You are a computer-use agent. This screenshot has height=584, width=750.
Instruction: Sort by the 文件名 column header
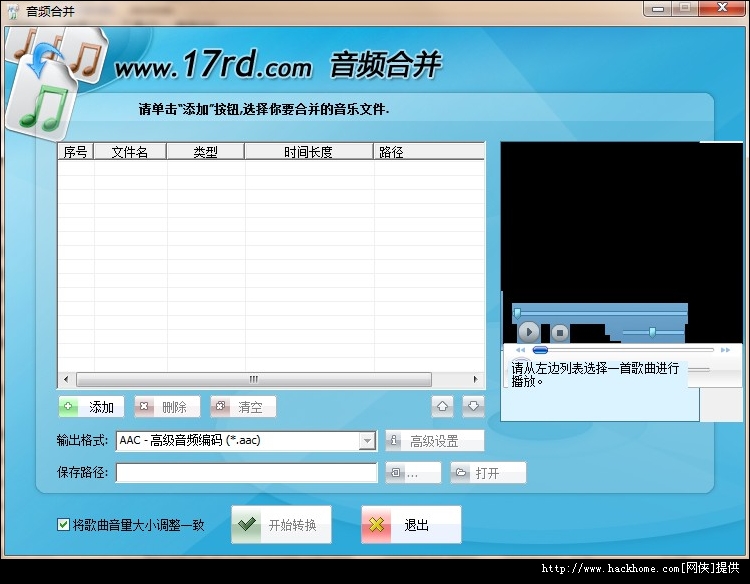click(x=130, y=152)
